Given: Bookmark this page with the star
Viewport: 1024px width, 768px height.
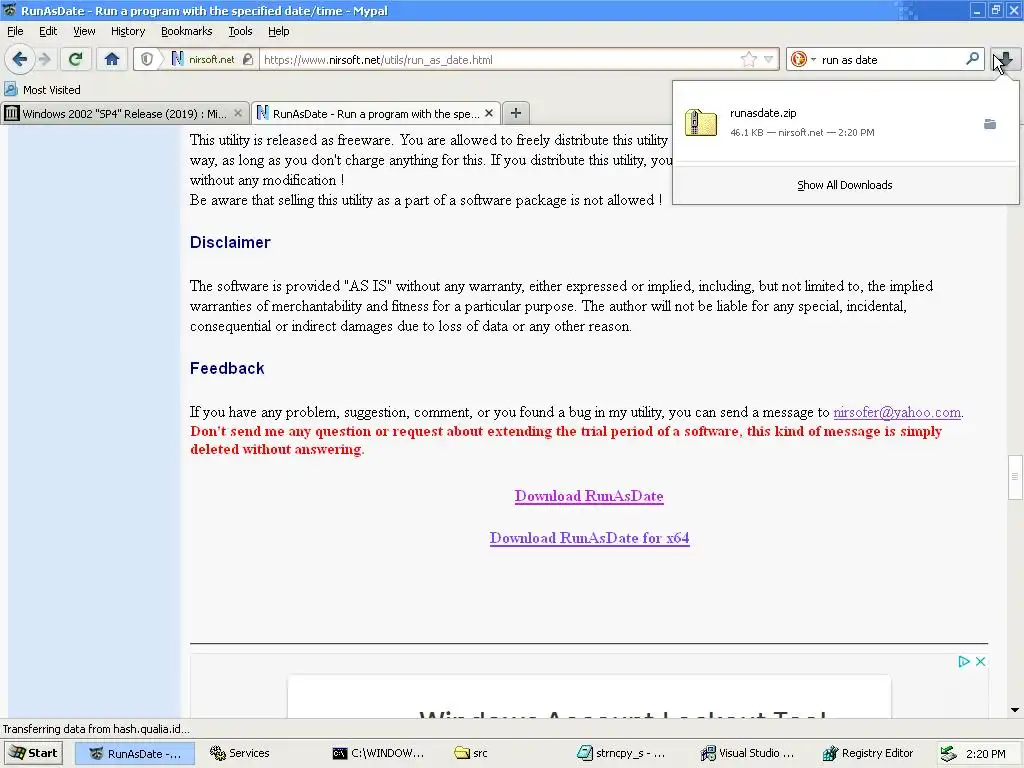Looking at the screenshot, I should coord(748,59).
